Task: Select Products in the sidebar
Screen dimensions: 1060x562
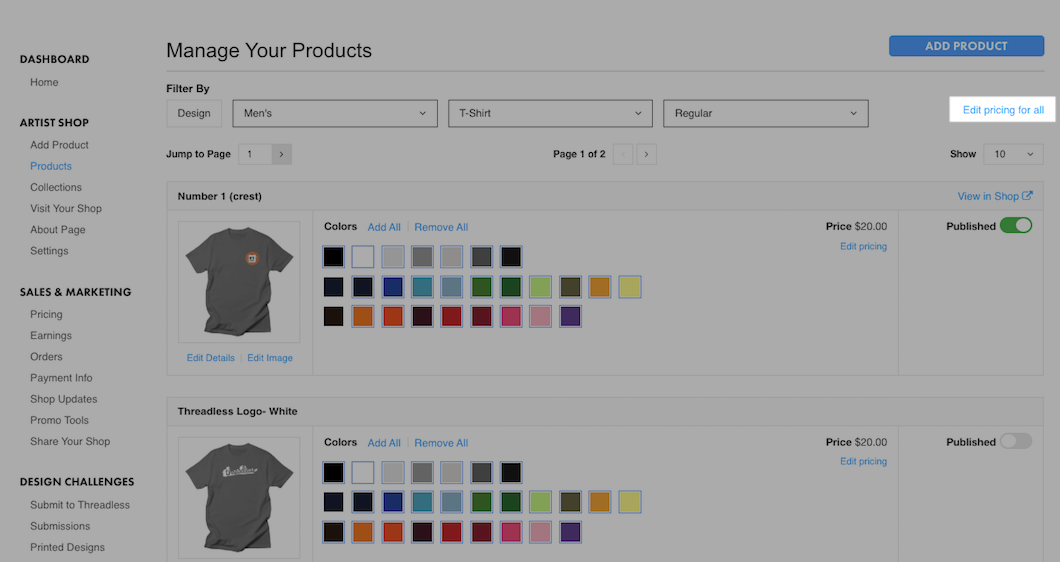Action: [x=51, y=166]
